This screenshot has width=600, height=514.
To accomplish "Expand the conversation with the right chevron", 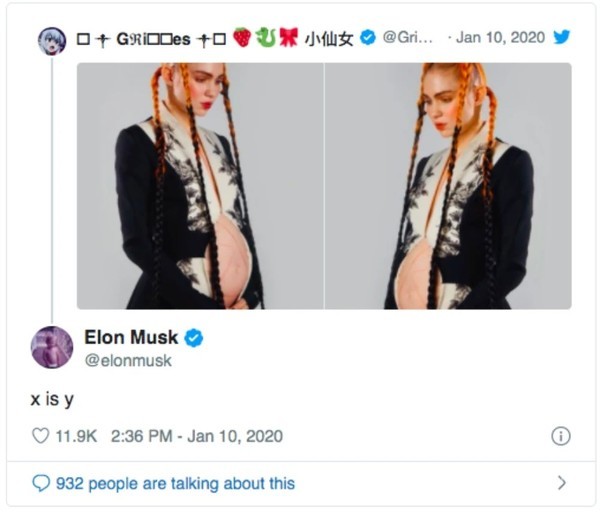I will pyautogui.click(x=561, y=483).
